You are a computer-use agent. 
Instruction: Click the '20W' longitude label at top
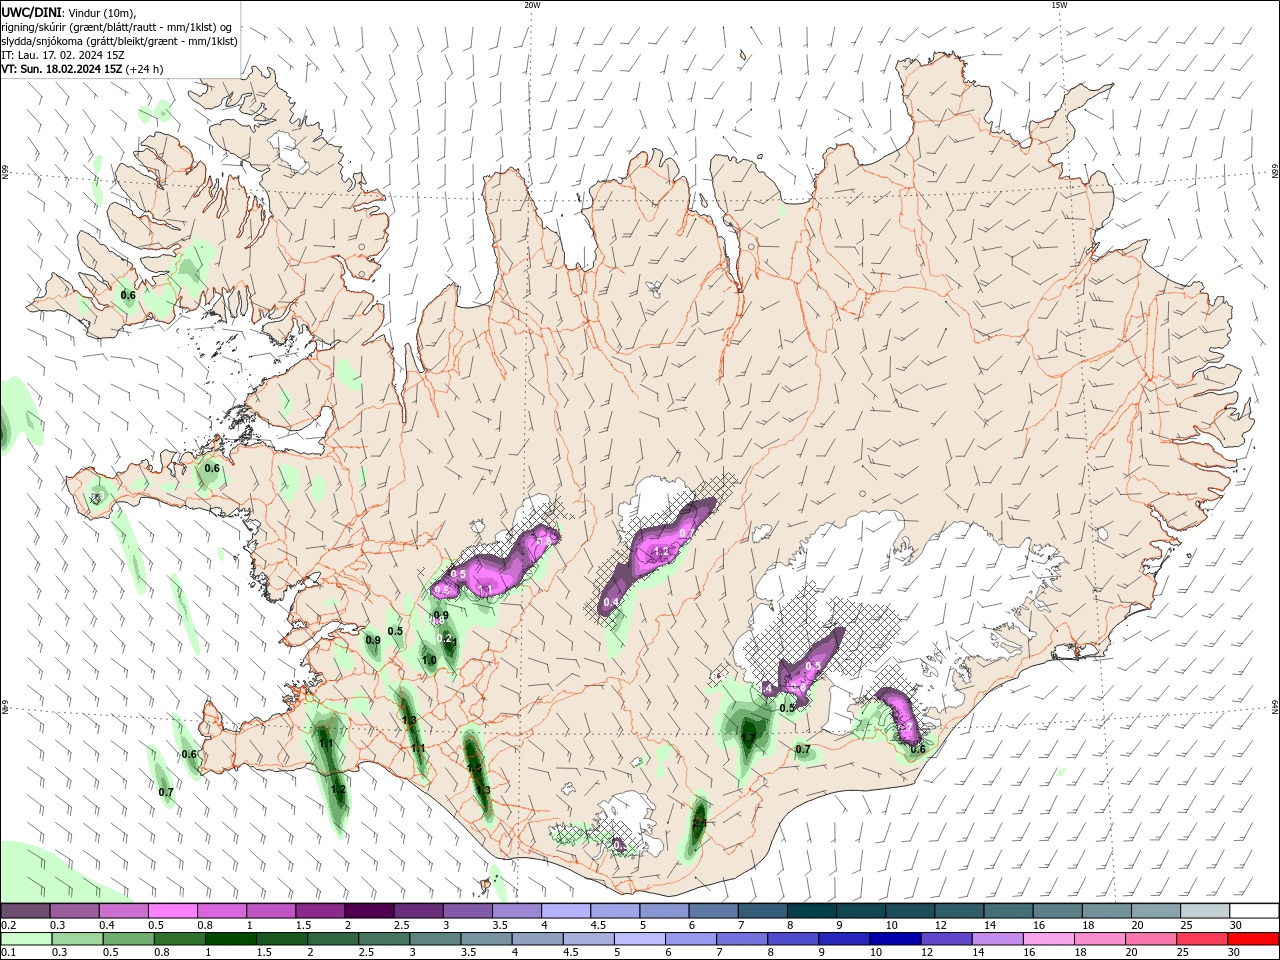(x=532, y=5)
